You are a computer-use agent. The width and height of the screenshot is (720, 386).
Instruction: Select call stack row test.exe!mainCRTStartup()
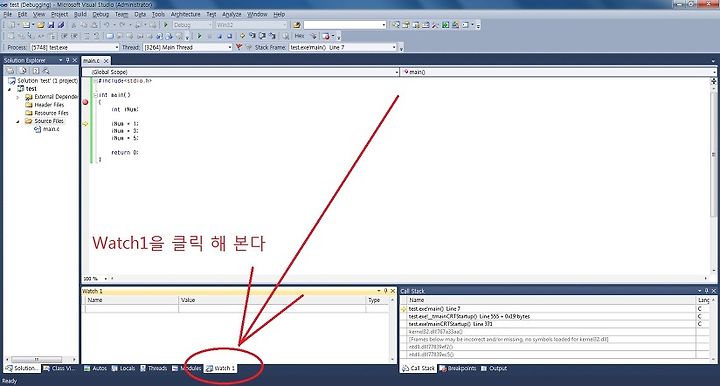click(x=551, y=324)
